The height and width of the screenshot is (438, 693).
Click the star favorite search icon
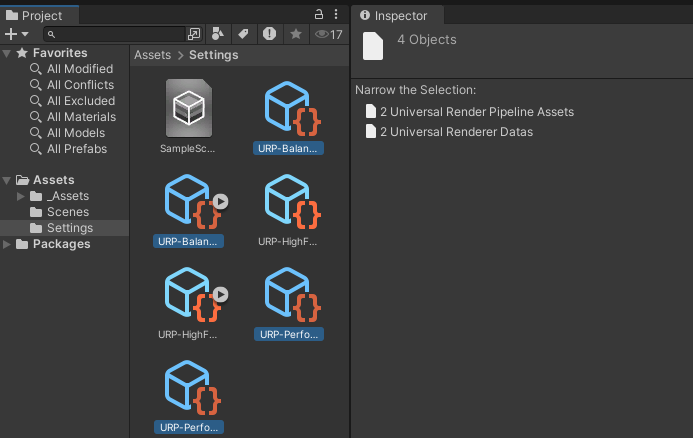[296, 34]
